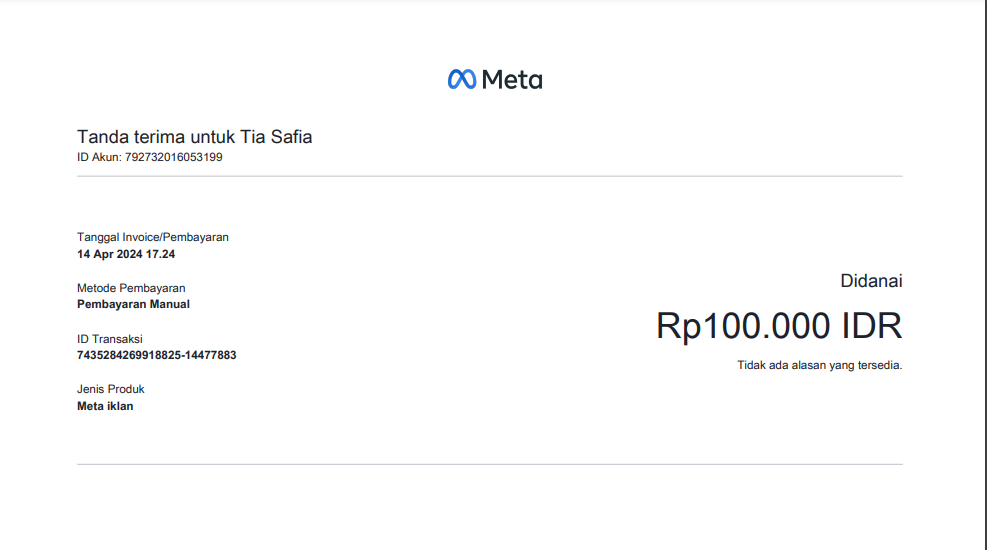Click the Tanggal Invoice/Pembayaran label
Viewport: 987px width, 550px height.
(x=153, y=237)
